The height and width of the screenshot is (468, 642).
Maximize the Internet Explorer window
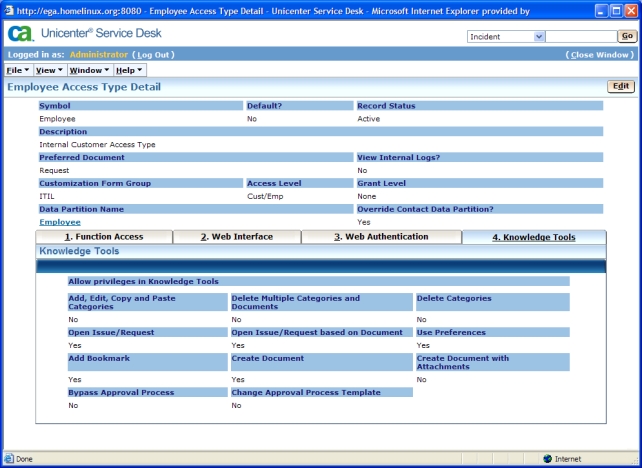[617, 11]
